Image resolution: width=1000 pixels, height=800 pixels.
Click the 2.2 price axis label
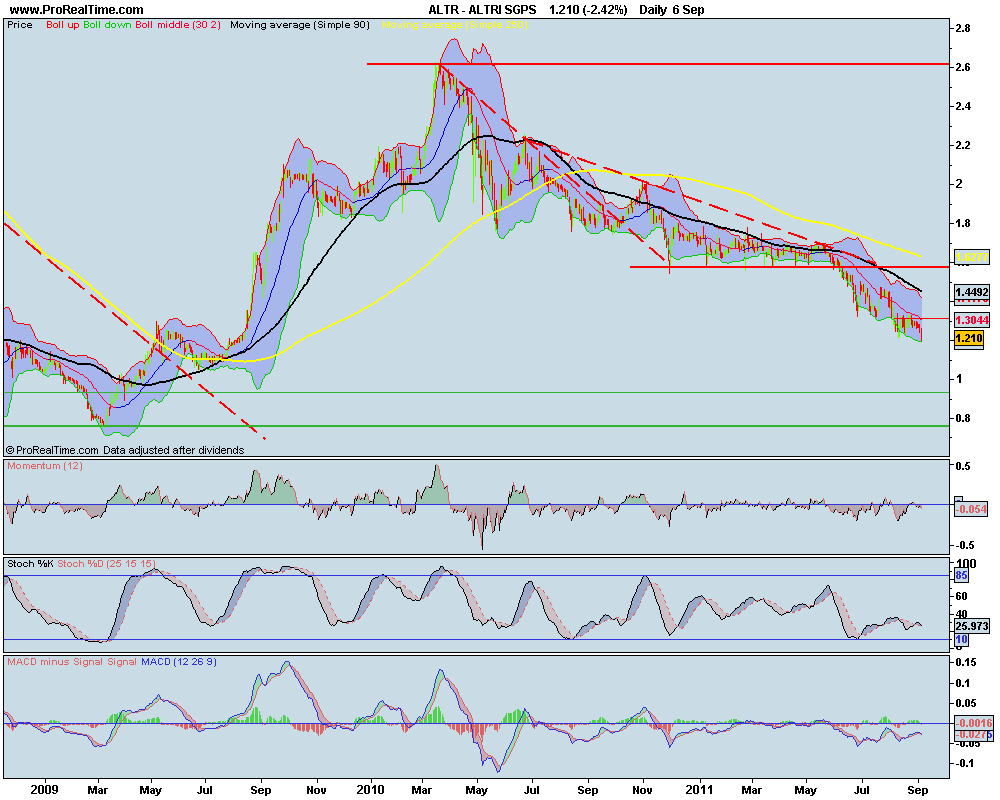click(x=963, y=145)
